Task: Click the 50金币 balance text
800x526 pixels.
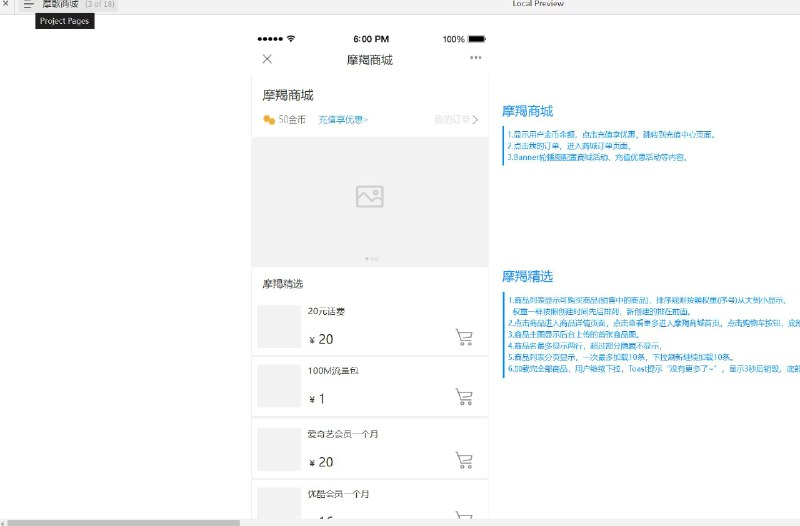Action: [292, 119]
